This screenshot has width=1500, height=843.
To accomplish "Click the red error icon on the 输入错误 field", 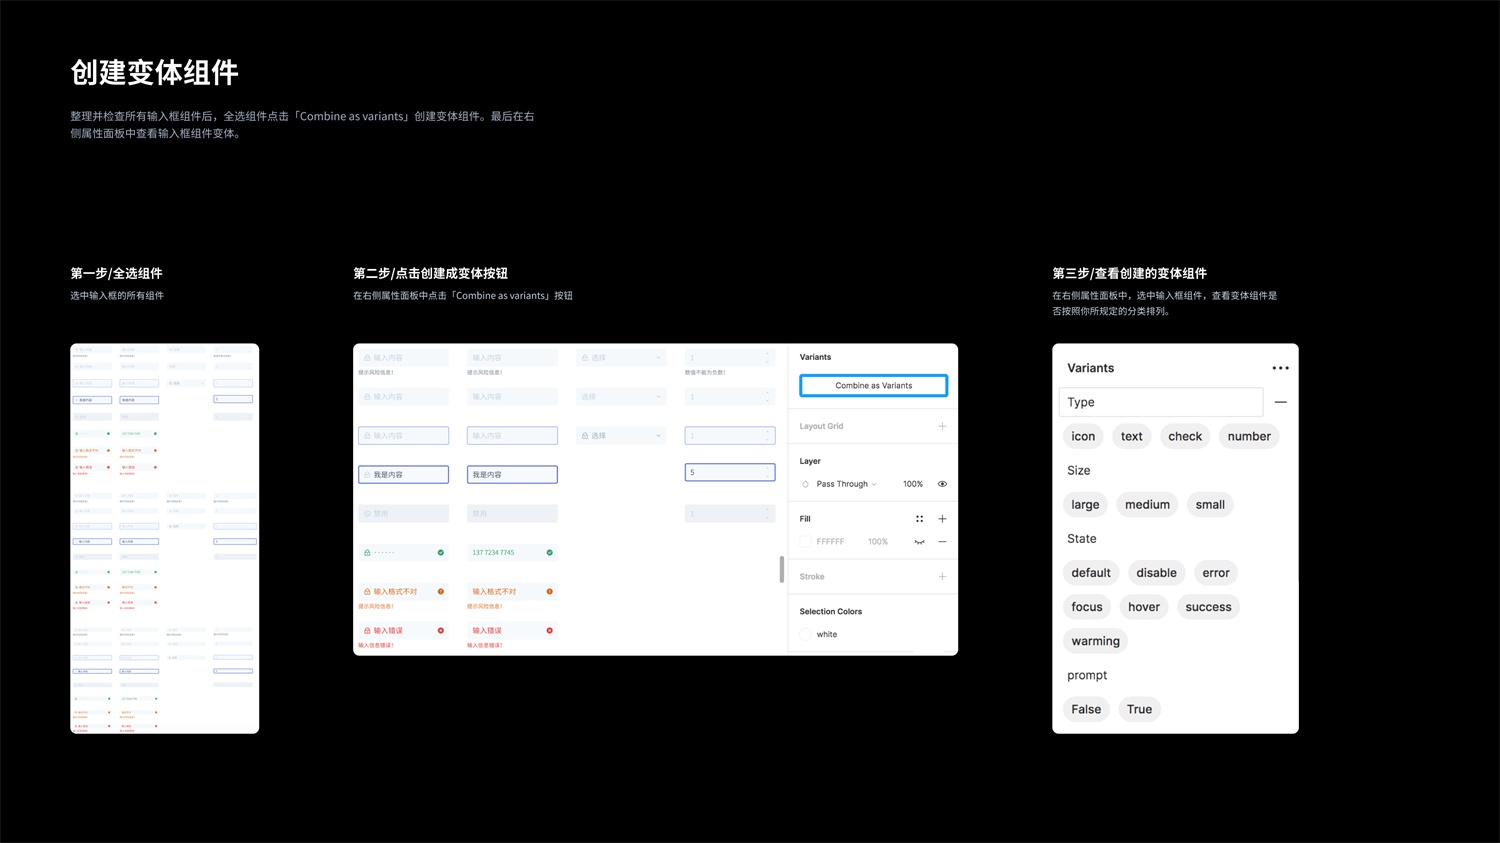I will [441, 630].
